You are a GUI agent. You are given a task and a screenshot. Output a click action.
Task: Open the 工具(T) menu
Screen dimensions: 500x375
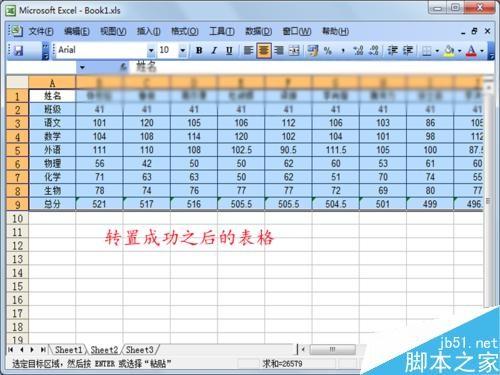[222, 32]
